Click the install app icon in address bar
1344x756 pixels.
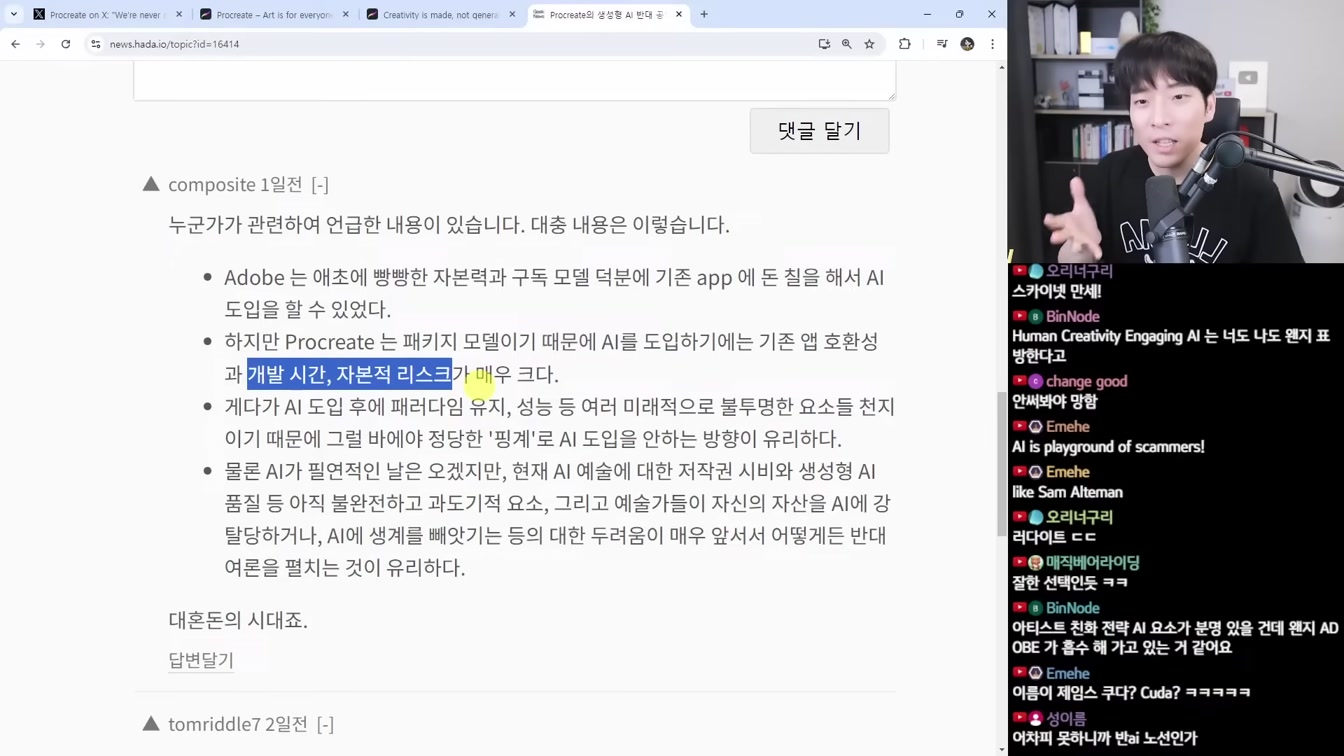pyautogui.click(x=824, y=44)
